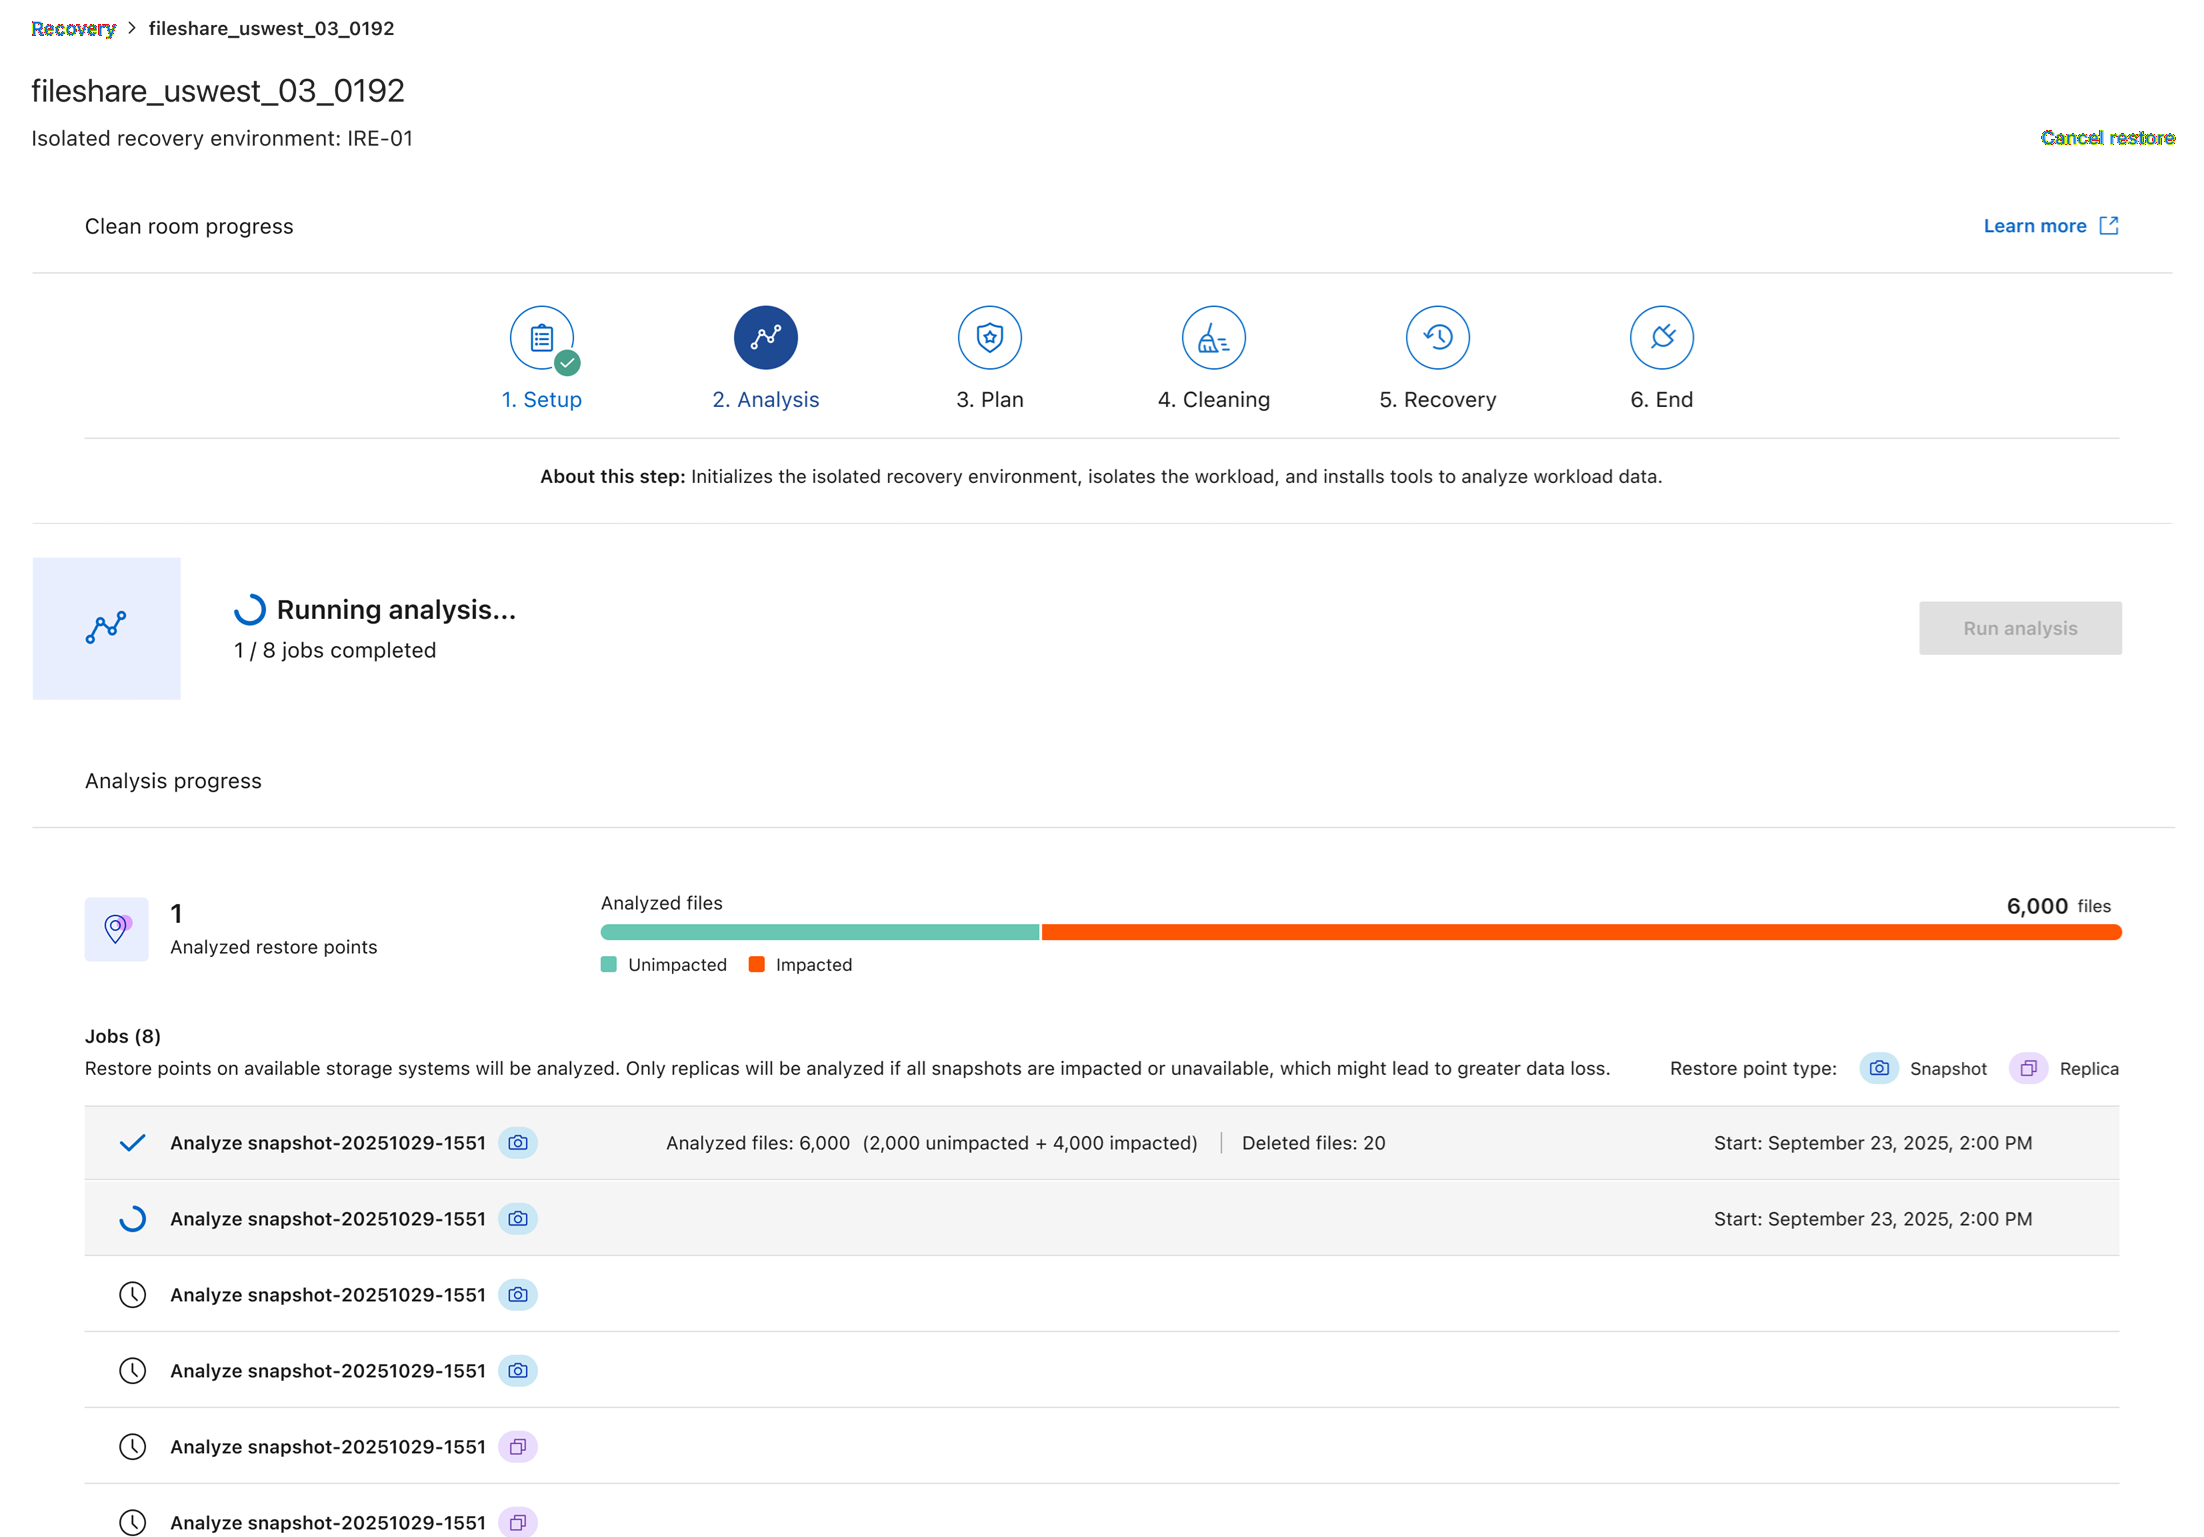Click the blue checkmark on completed job
The image size is (2204, 1537).
[132, 1142]
